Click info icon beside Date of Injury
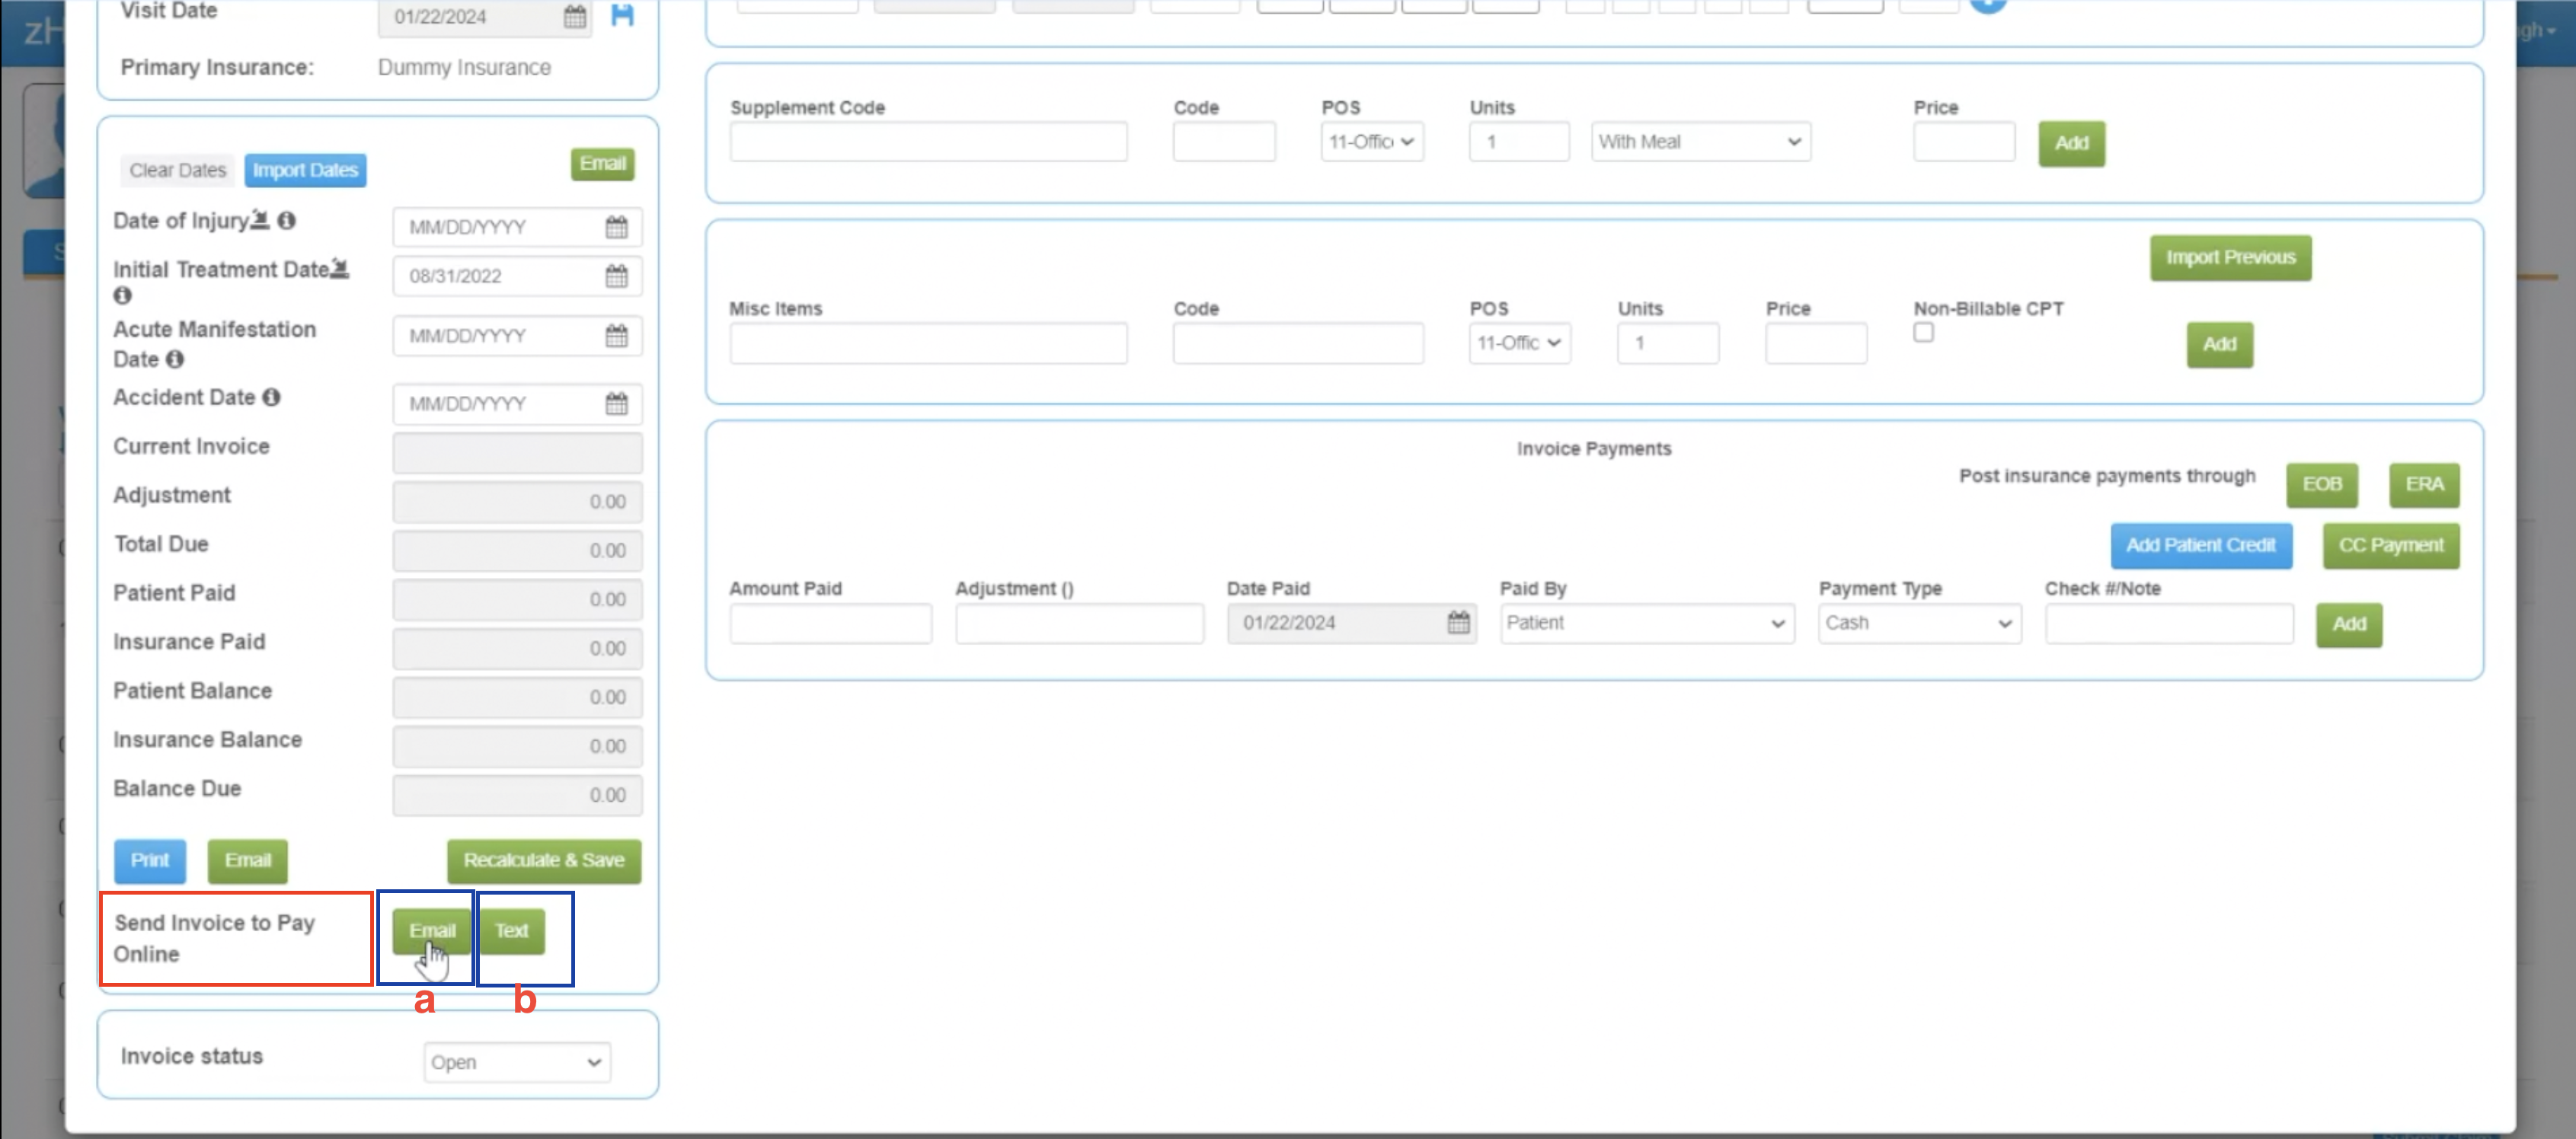This screenshot has width=2576, height=1139. tap(287, 220)
